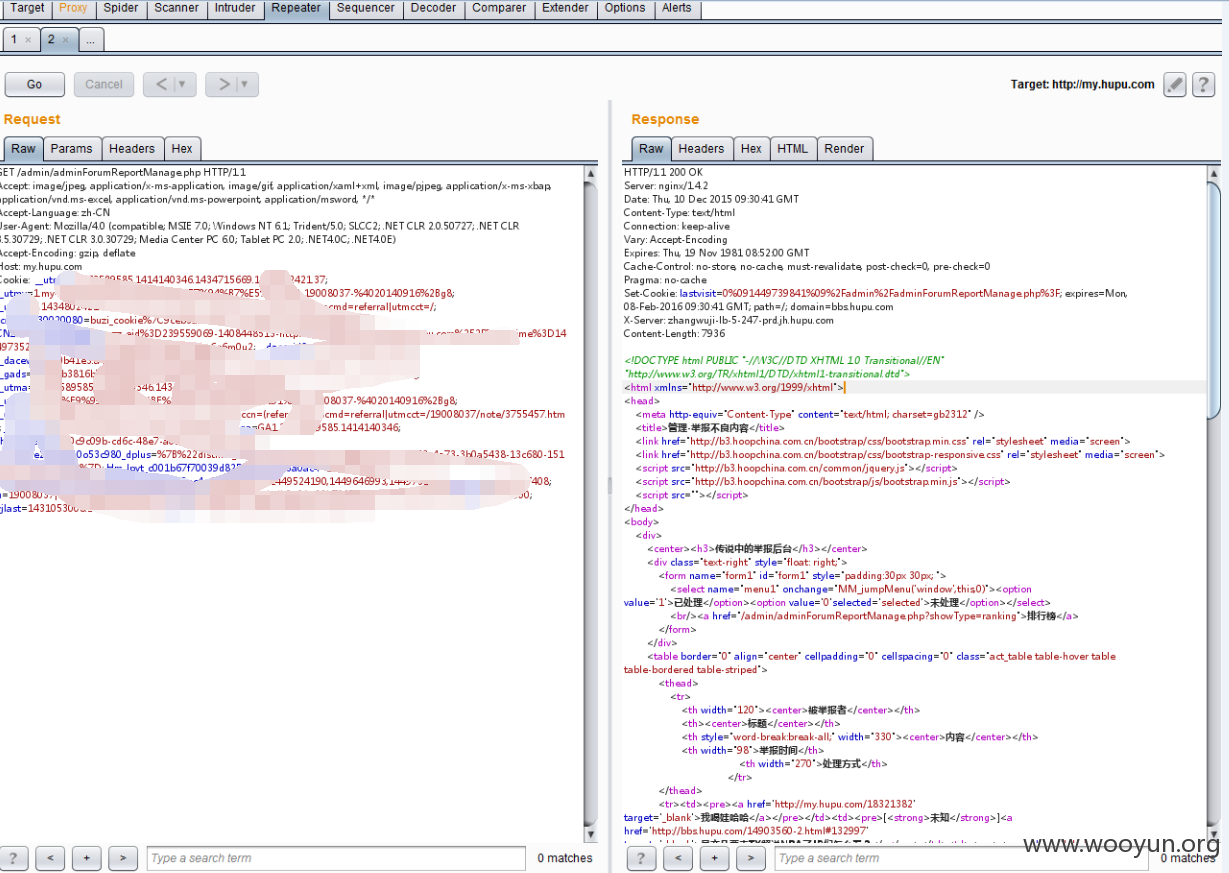
Task: Find previous match in response pane
Action: click(677, 858)
